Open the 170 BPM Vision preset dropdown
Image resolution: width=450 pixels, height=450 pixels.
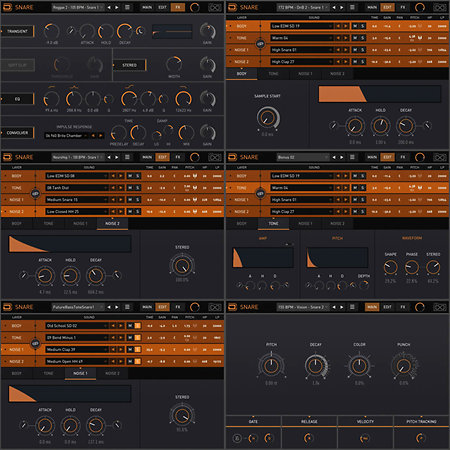click(x=303, y=307)
